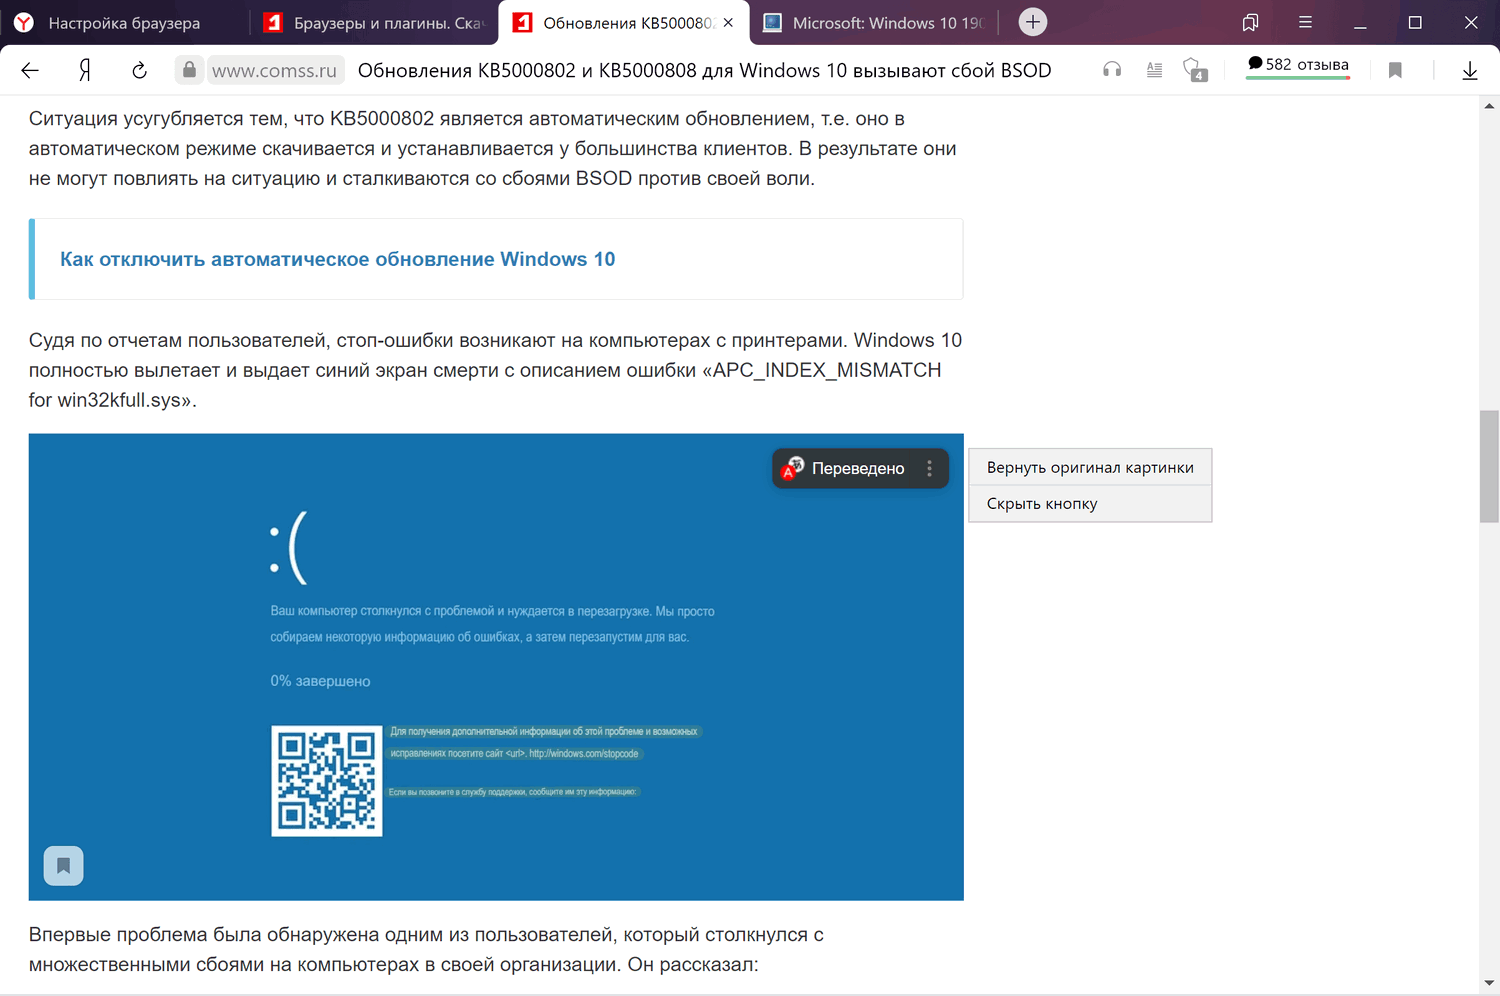Save image with the bookmark icon on BSOD picture

pyautogui.click(x=63, y=866)
